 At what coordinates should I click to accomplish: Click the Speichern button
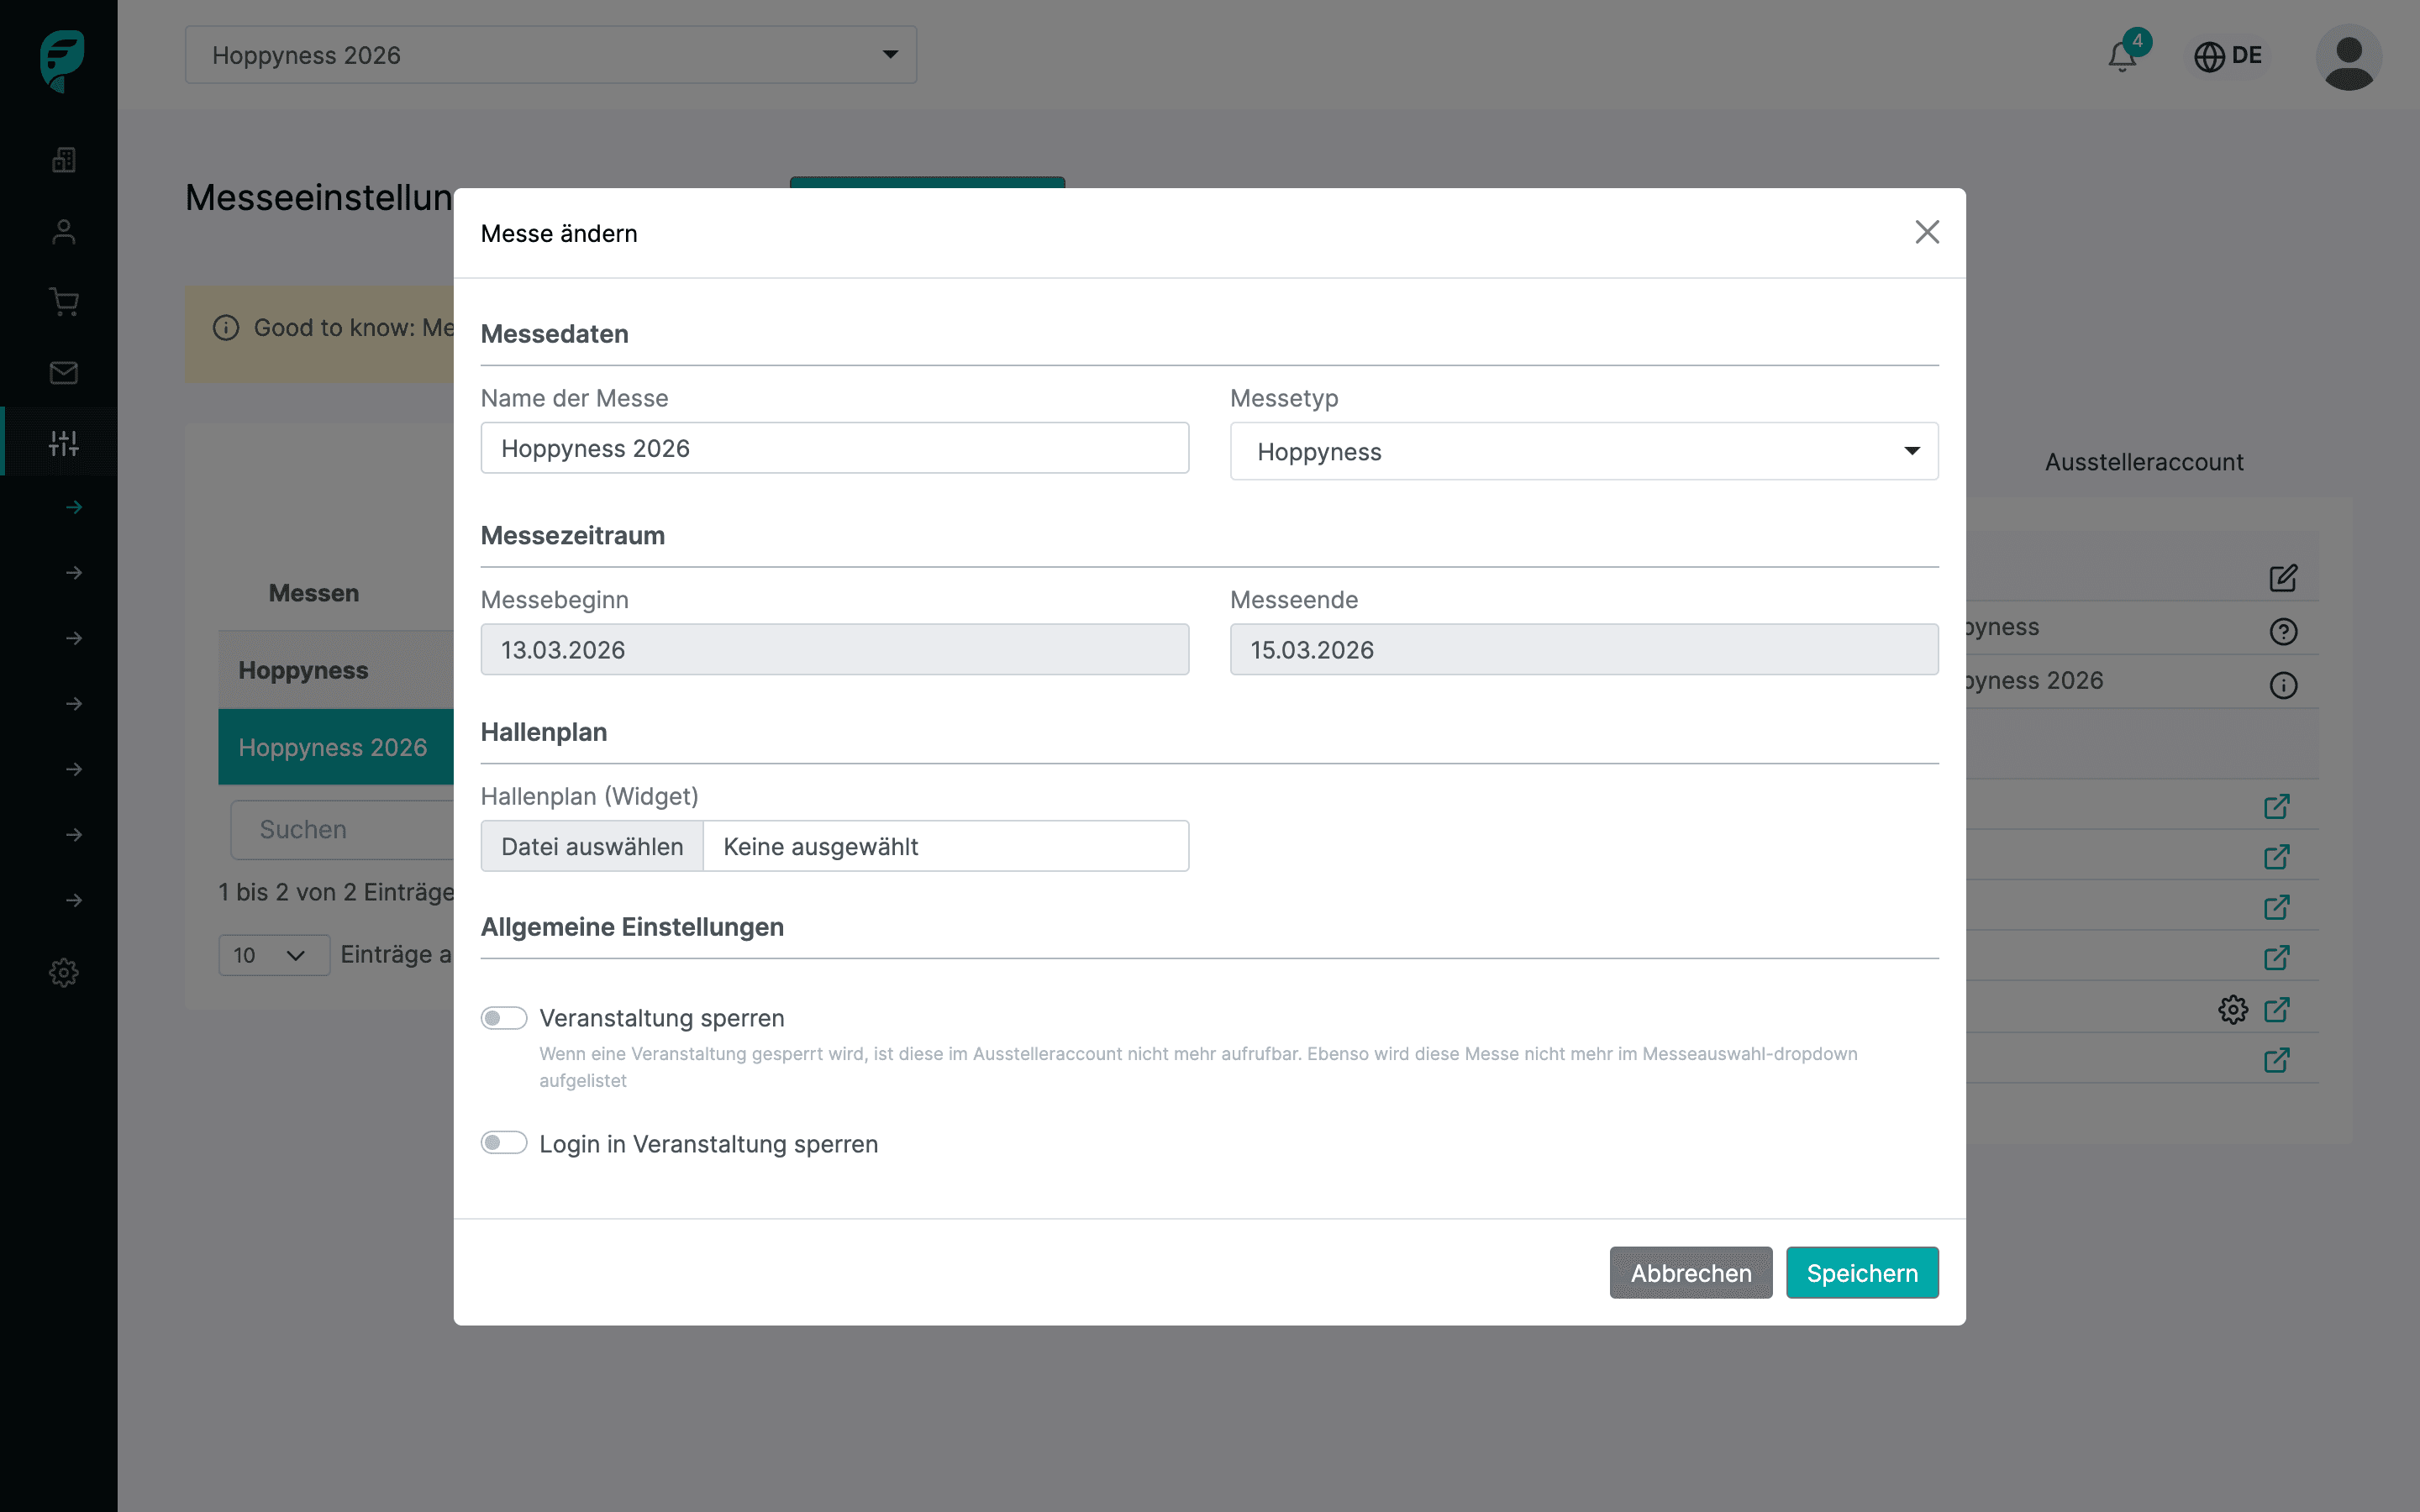[1861, 1272]
